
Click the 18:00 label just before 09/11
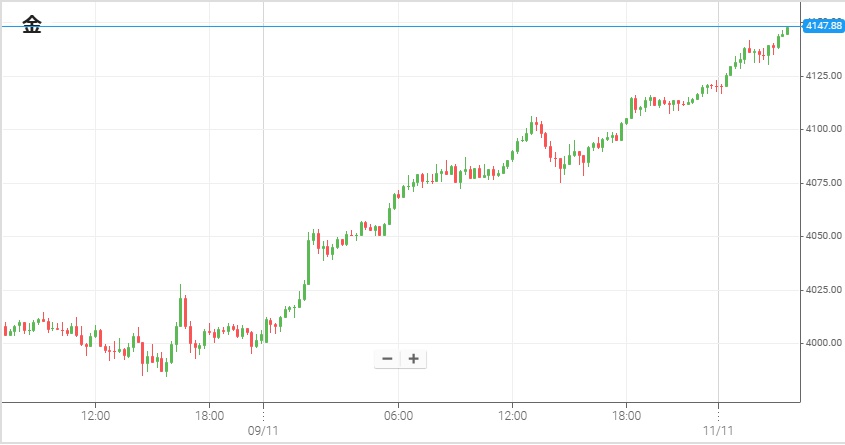[x=209, y=414]
